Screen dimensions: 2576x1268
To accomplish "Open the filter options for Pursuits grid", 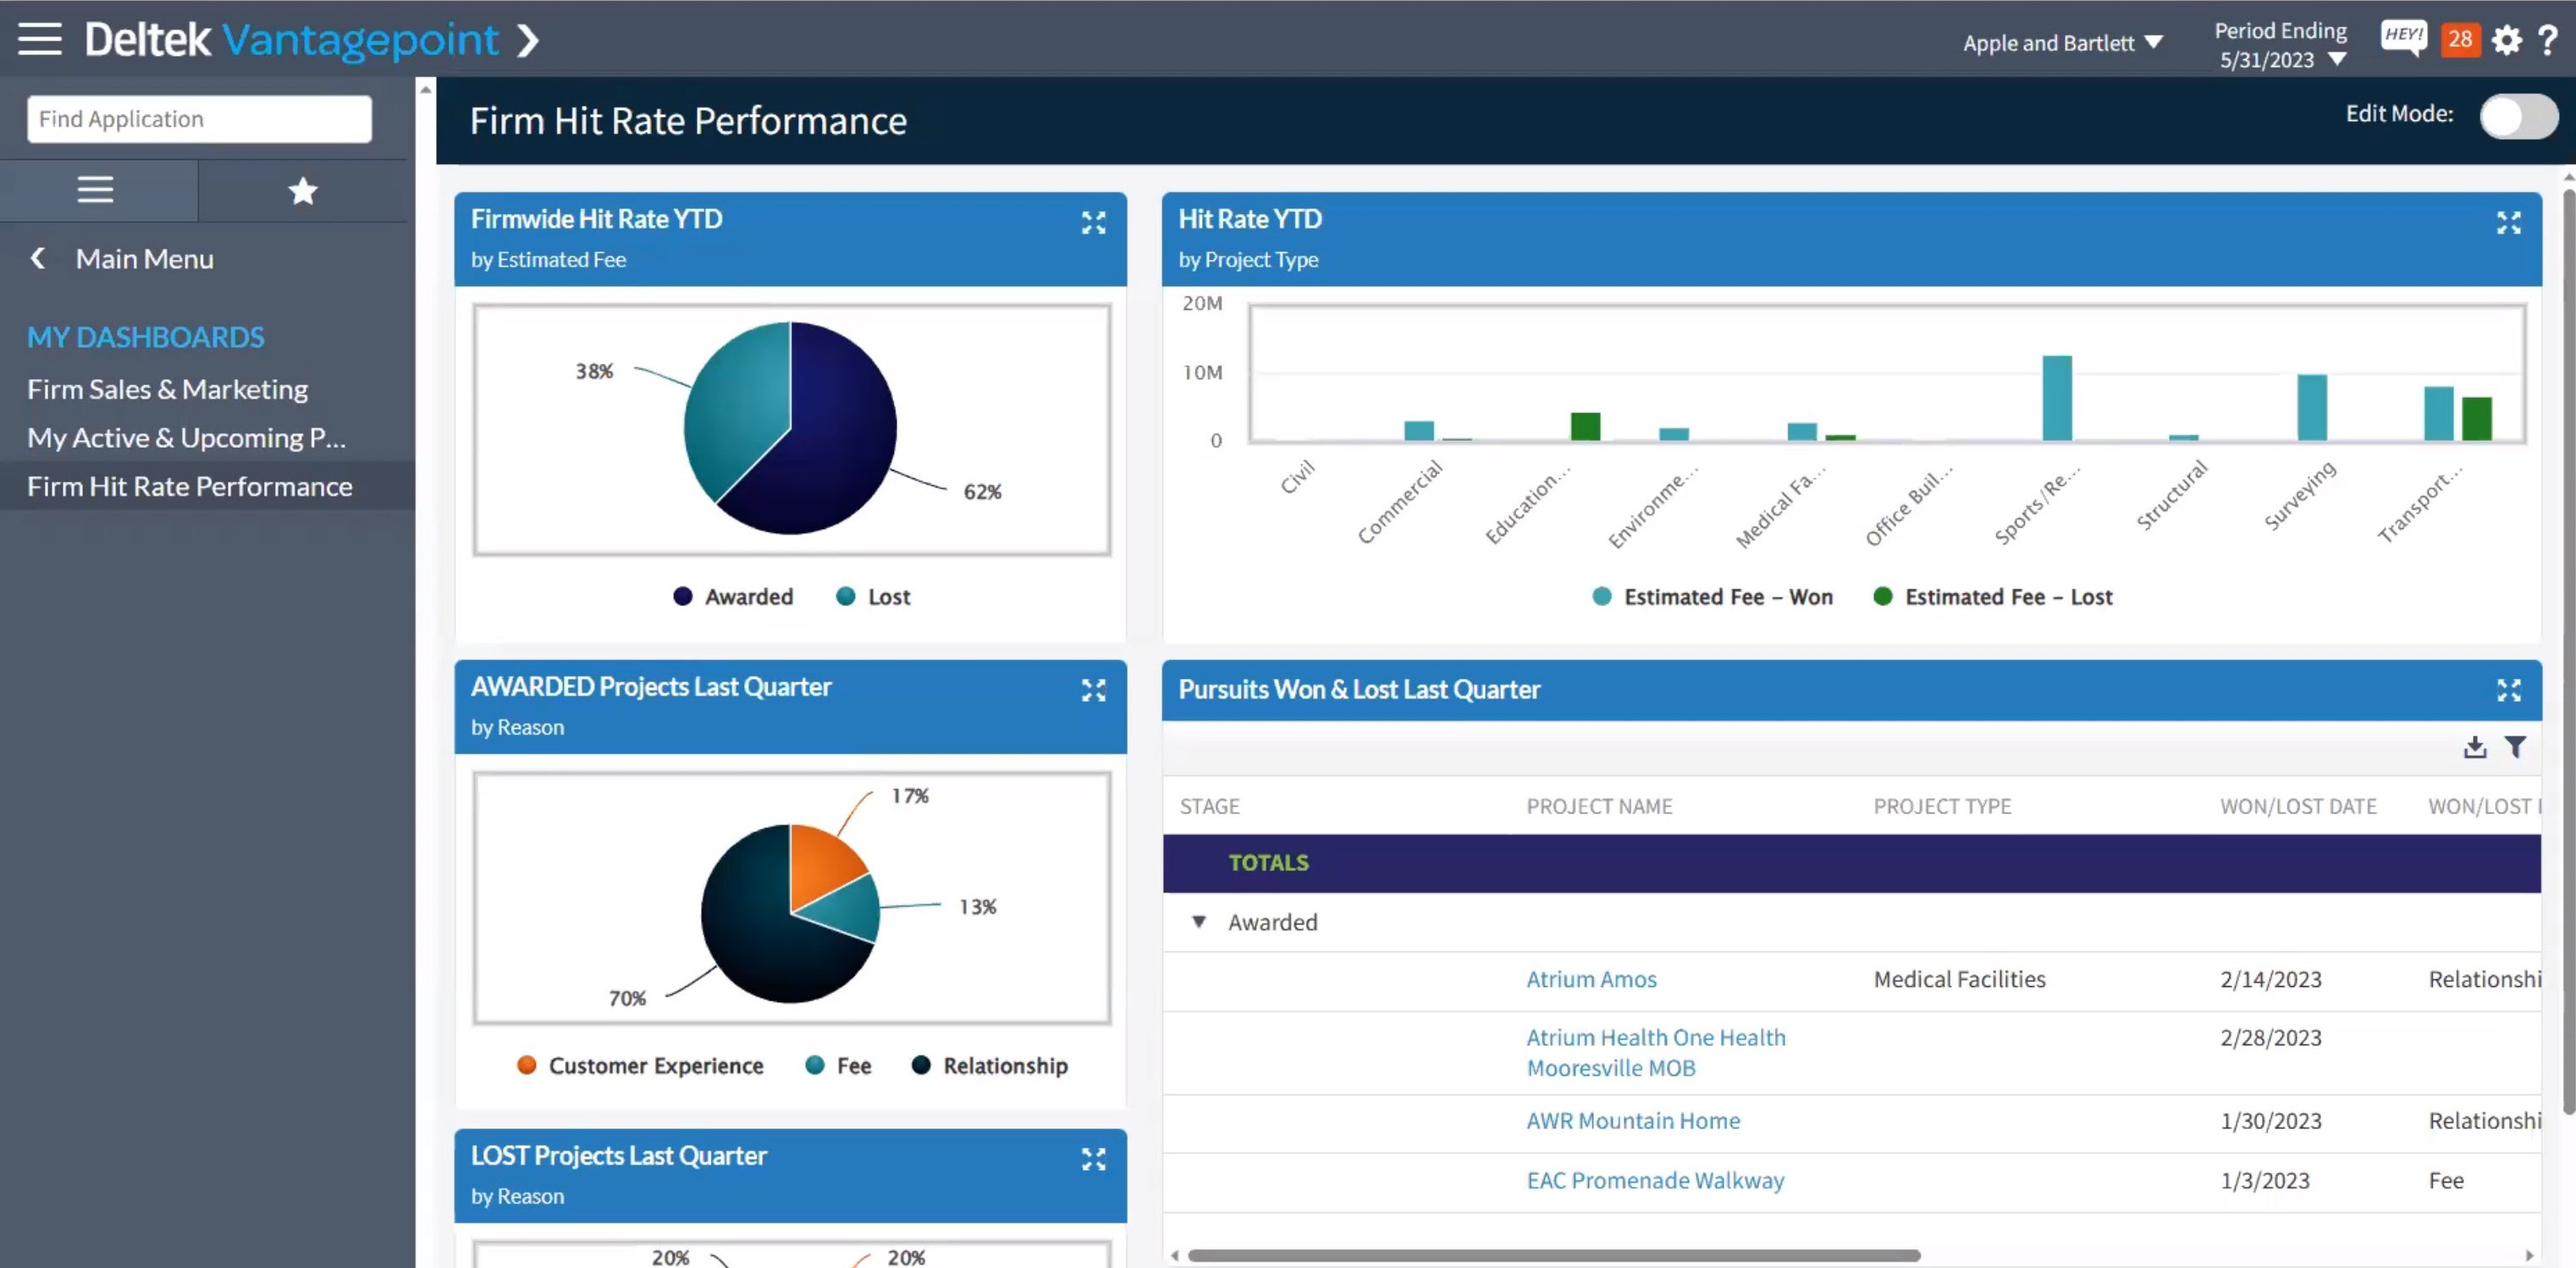I will coord(2514,747).
